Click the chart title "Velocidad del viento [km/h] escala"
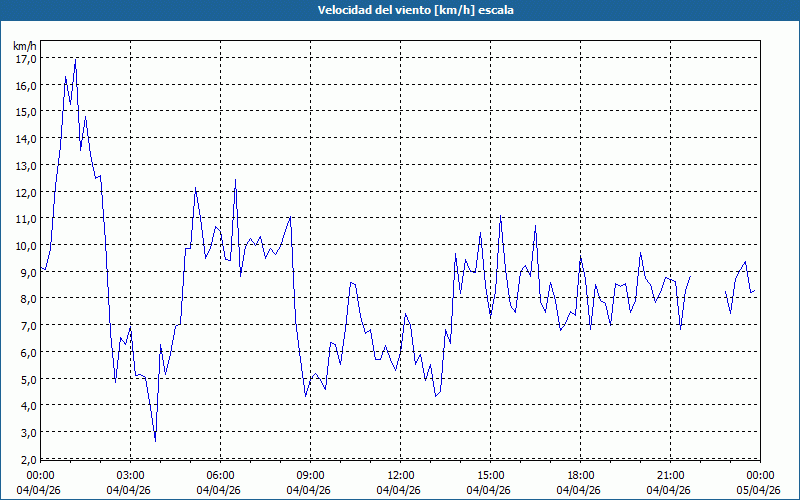The image size is (800, 500). 400,10
